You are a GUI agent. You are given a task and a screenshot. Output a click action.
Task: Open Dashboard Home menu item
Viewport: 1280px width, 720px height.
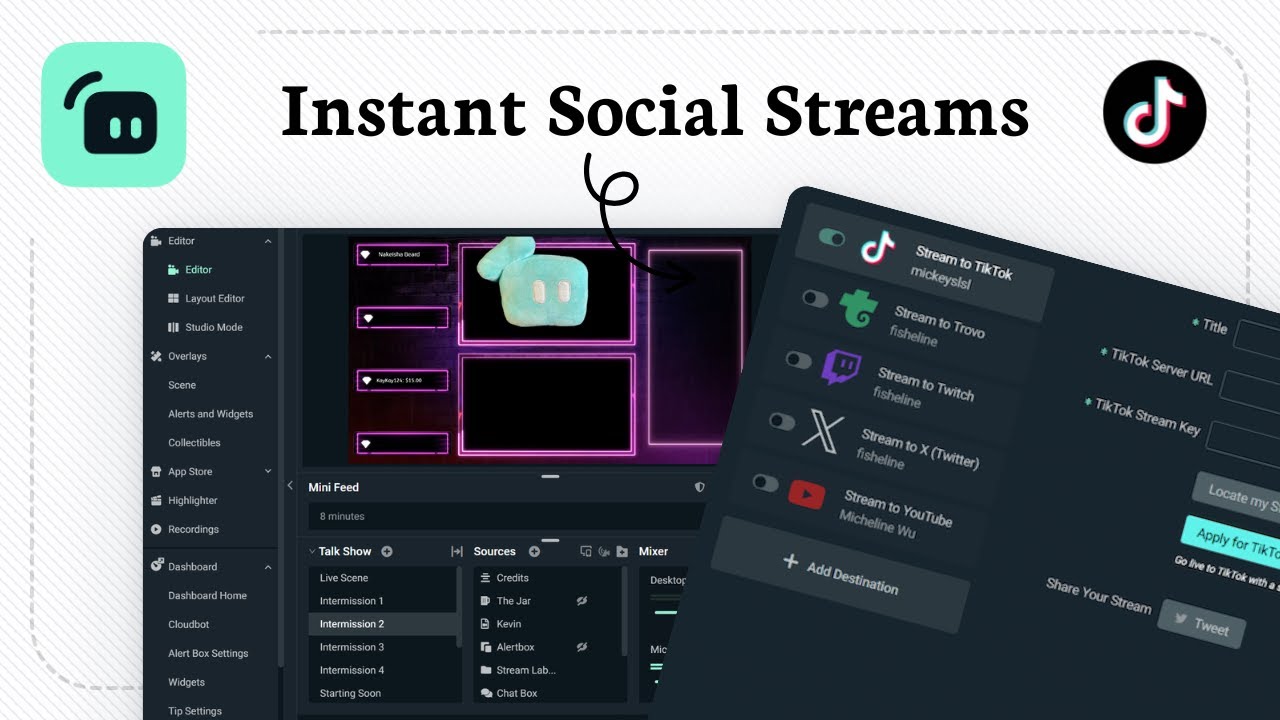(207, 595)
